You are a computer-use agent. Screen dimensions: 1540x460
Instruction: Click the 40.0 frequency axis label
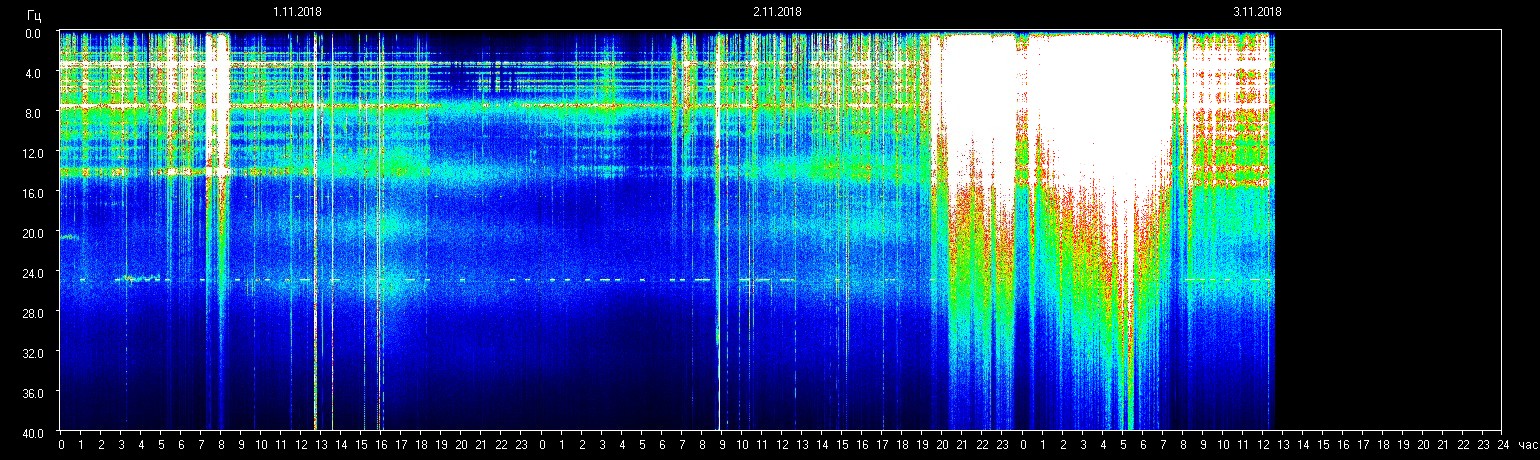click(34, 432)
